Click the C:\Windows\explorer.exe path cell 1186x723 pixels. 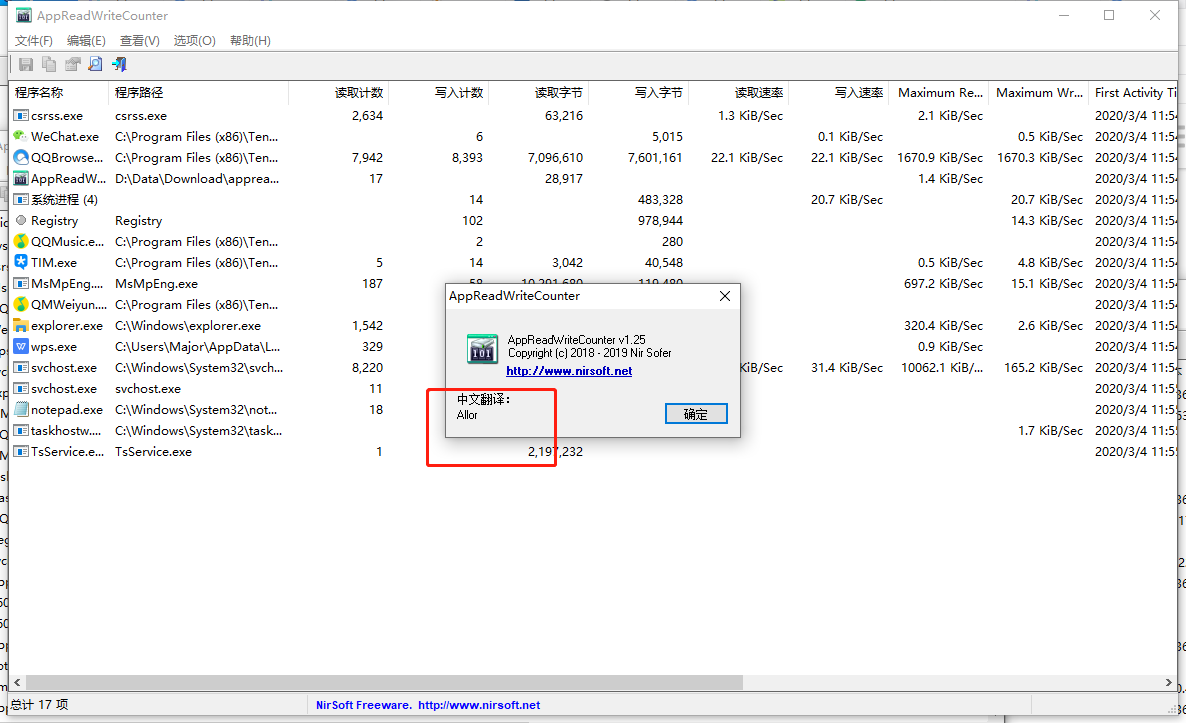(x=188, y=326)
